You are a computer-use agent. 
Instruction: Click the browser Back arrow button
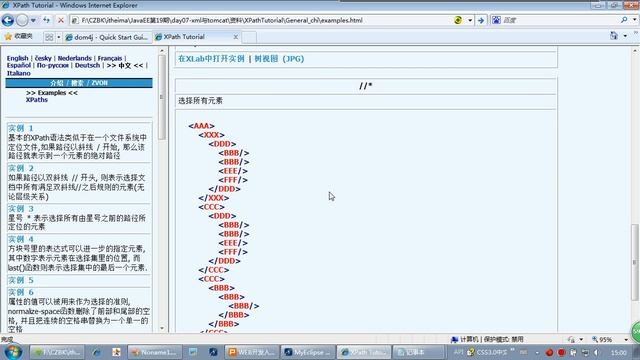[x=8, y=20]
